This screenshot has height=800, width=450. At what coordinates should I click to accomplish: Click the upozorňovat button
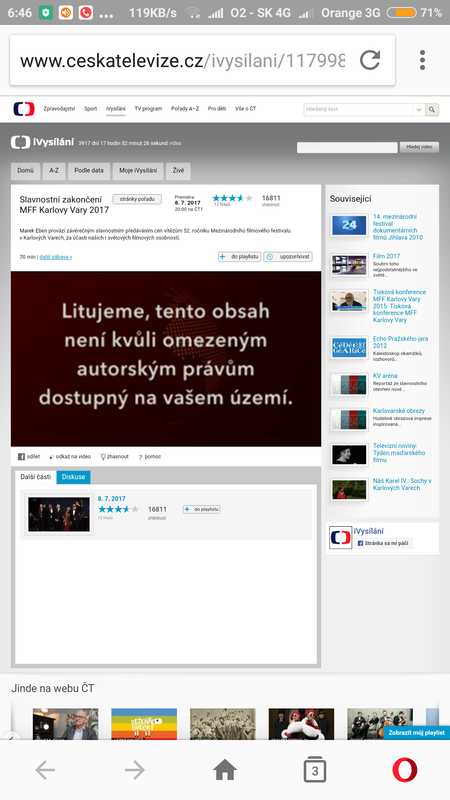click(x=288, y=257)
